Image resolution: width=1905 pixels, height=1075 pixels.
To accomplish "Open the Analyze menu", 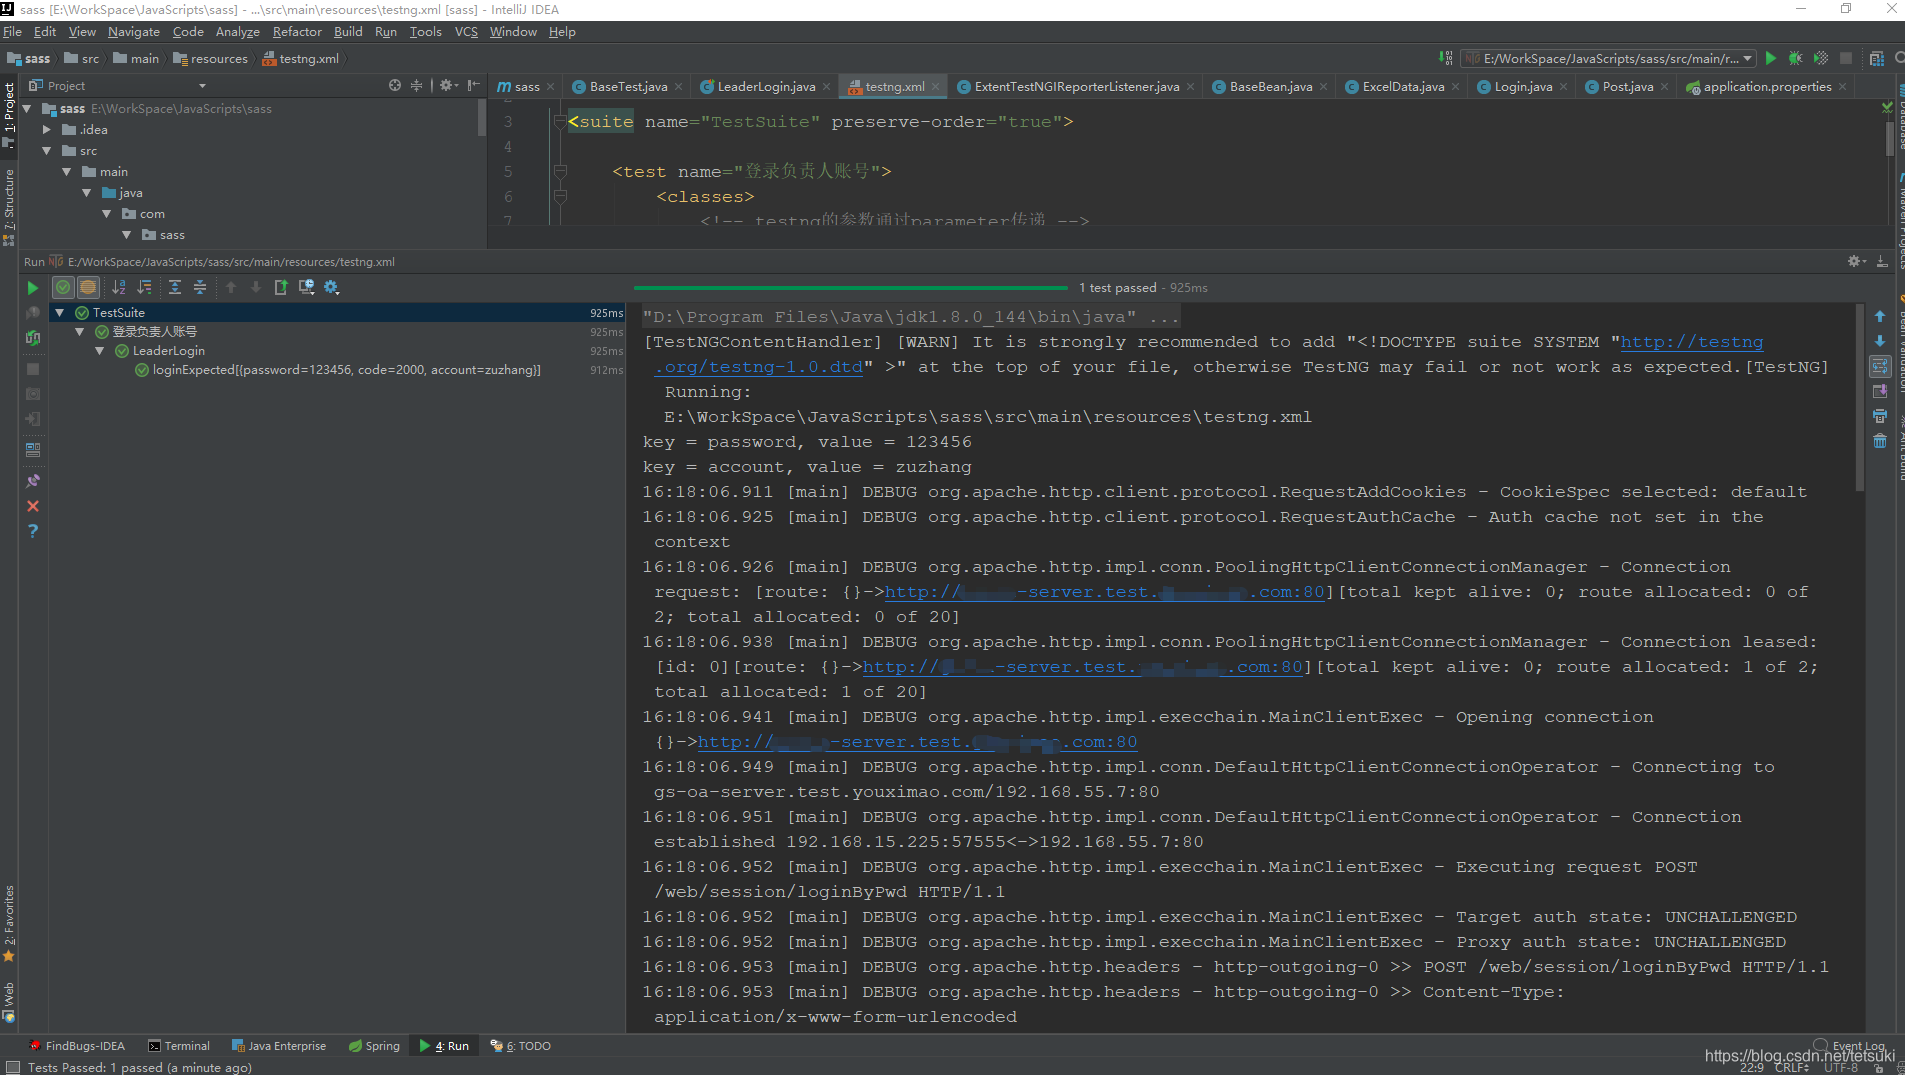I will coord(237,32).
